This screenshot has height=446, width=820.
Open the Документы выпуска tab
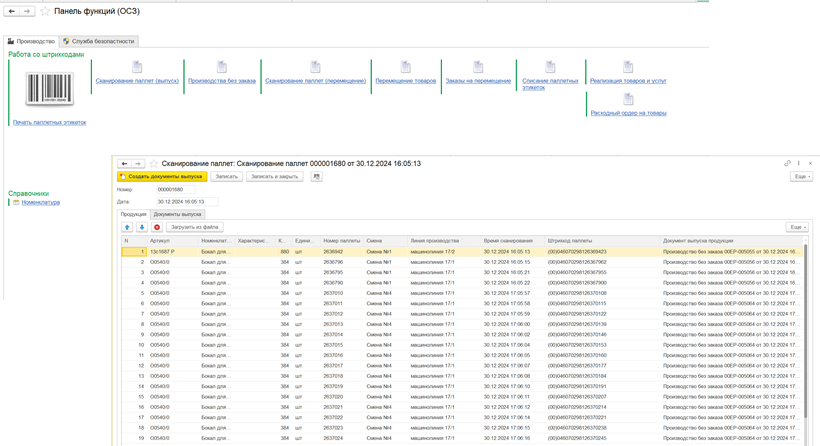pyautogui.click(x=177, y=214)
